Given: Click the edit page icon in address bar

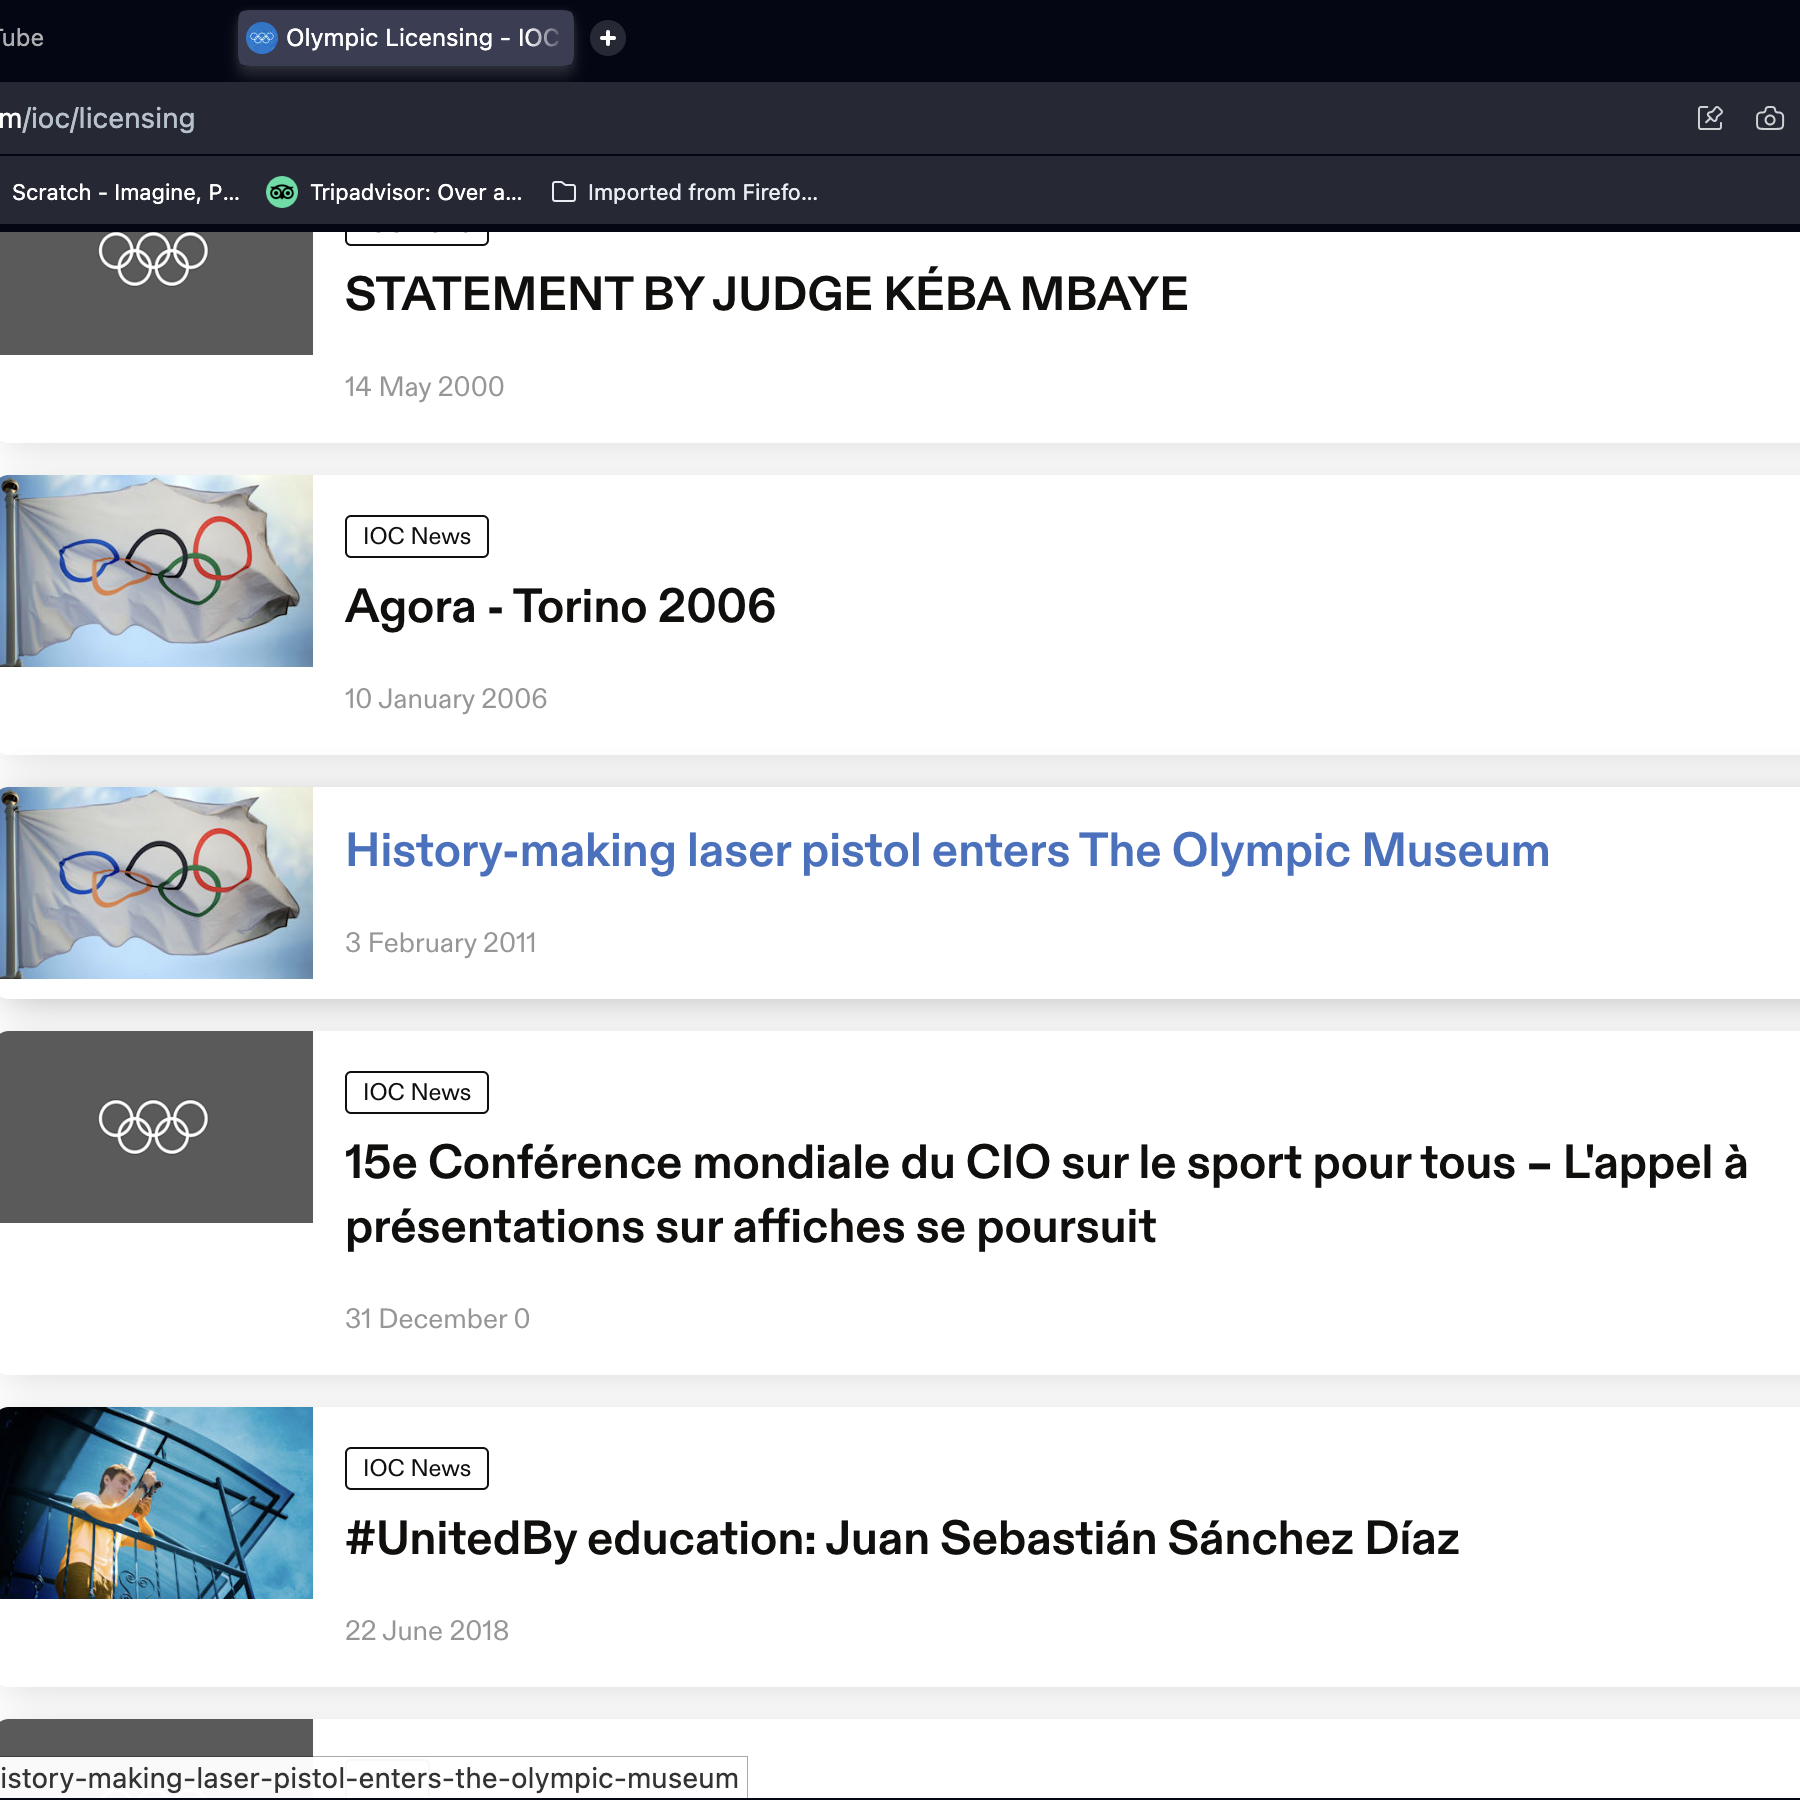Looking at the screenshot, I should [1710, 118].
